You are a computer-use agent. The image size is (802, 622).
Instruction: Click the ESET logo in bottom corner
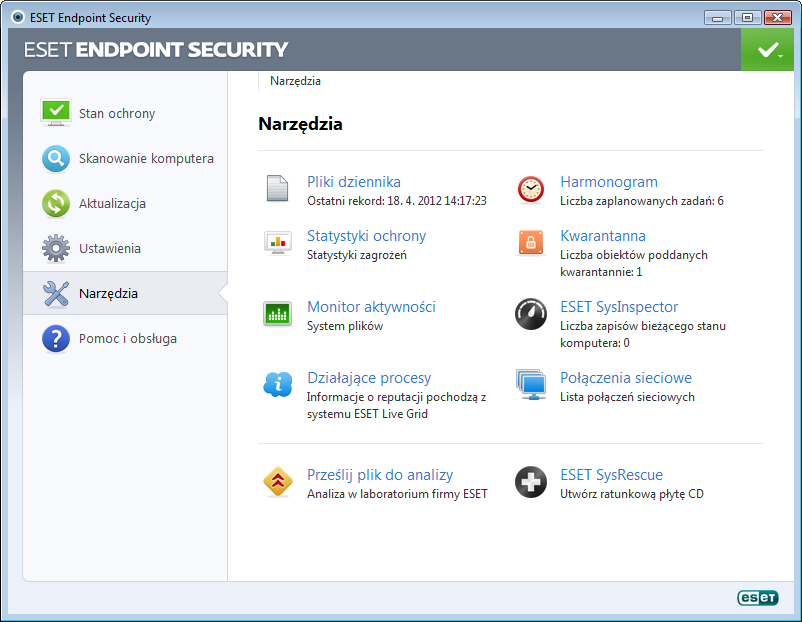pyautogui.click(x=758, y=597)
